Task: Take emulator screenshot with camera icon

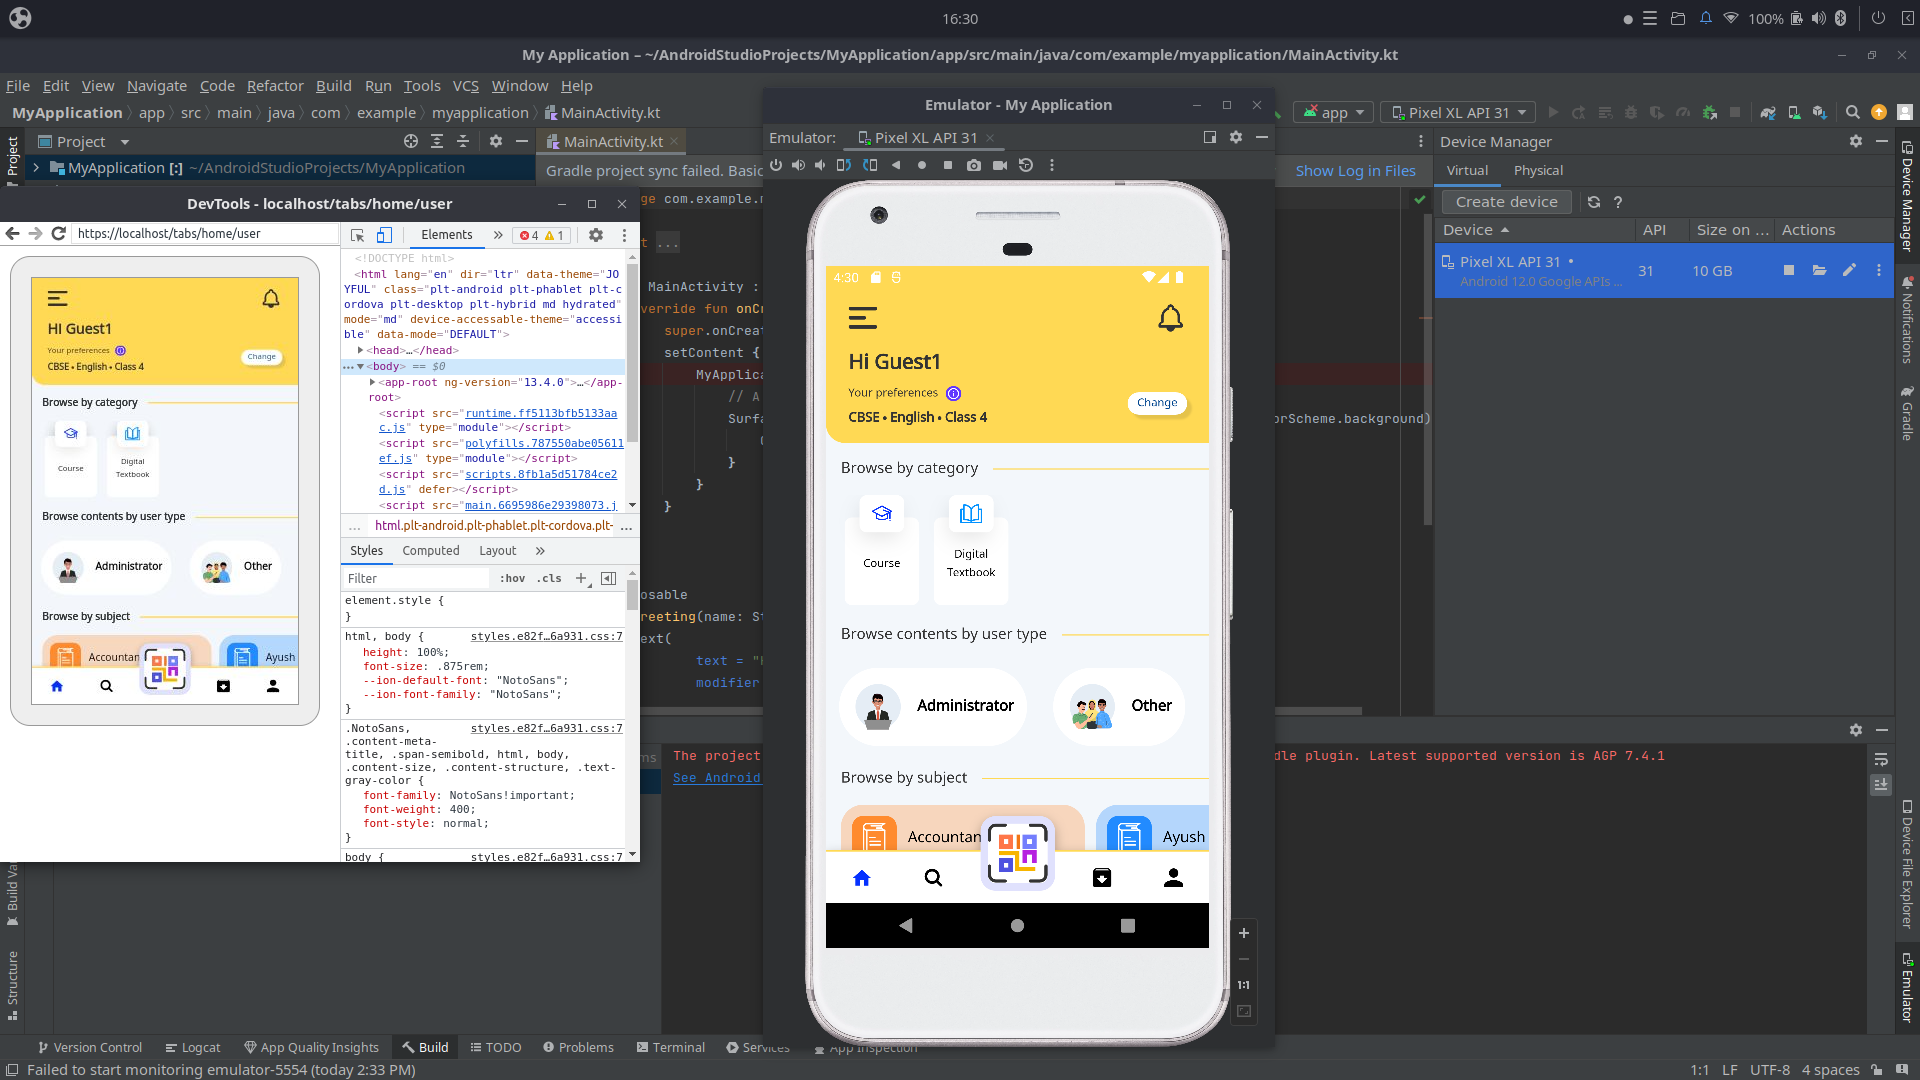Action: 973,165
